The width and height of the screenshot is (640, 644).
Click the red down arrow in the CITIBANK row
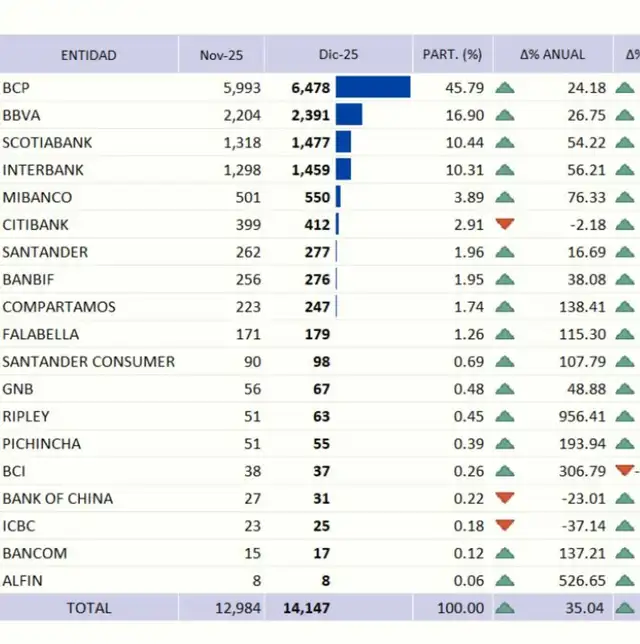505,224
